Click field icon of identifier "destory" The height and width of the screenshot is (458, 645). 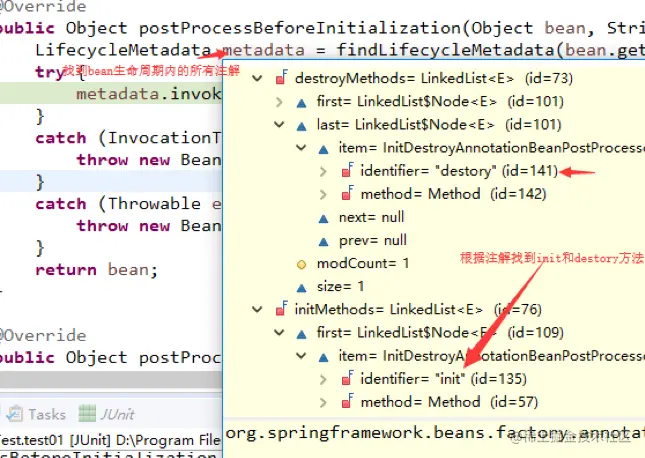348,170
